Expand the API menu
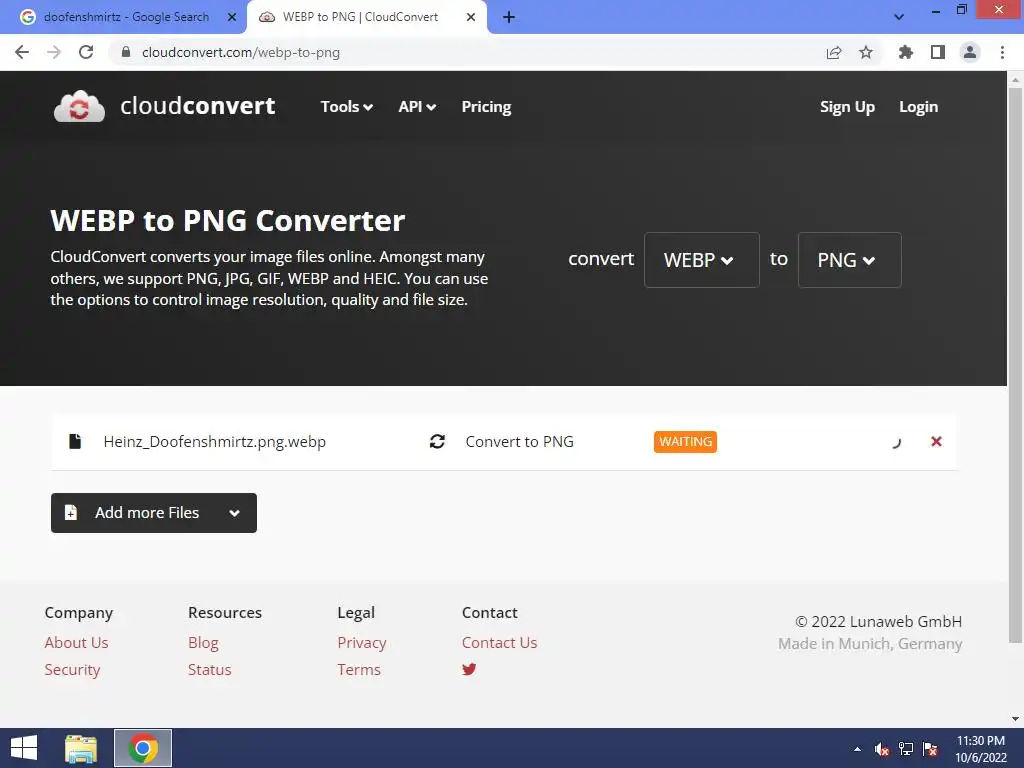This screenshot has height=768, width=1024. tap(417, 106)
